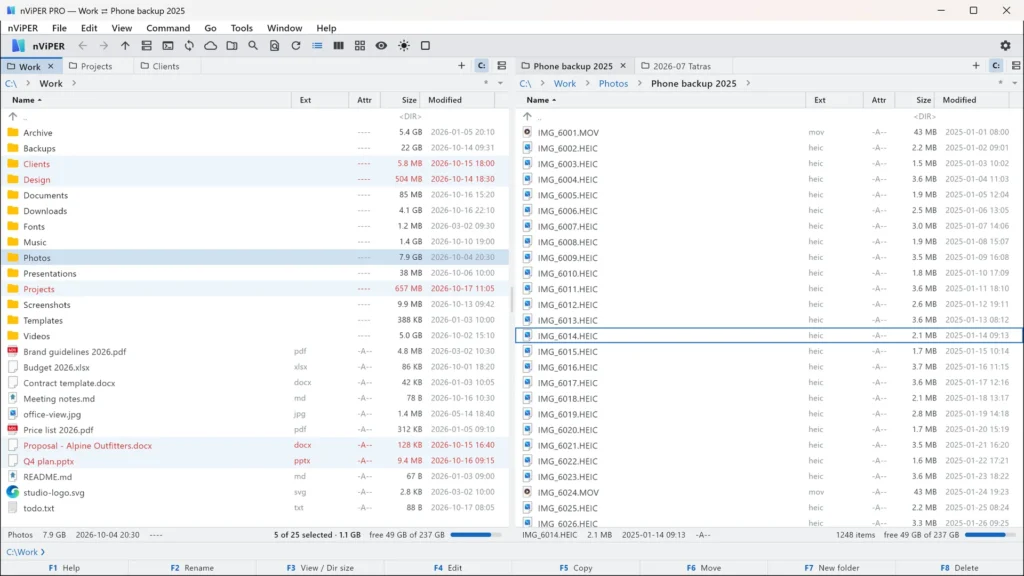
Task: Select IMG_6024.MOV in the right panel
Action: point(769,492)
